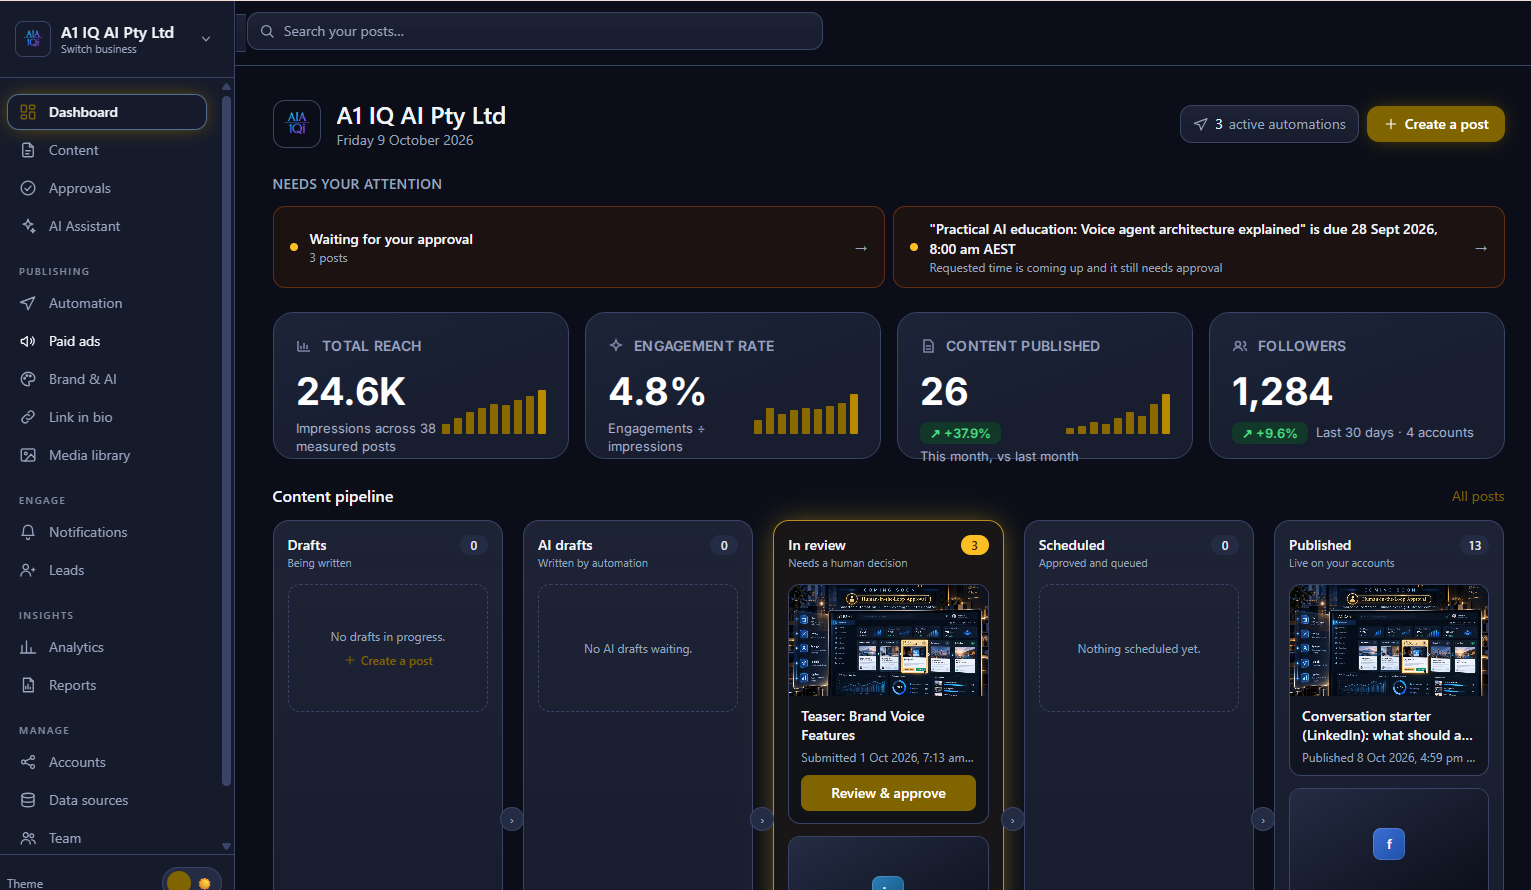Click the 4.8% engagement rate value
1531x890 pixels.
(x=657, y=392)
